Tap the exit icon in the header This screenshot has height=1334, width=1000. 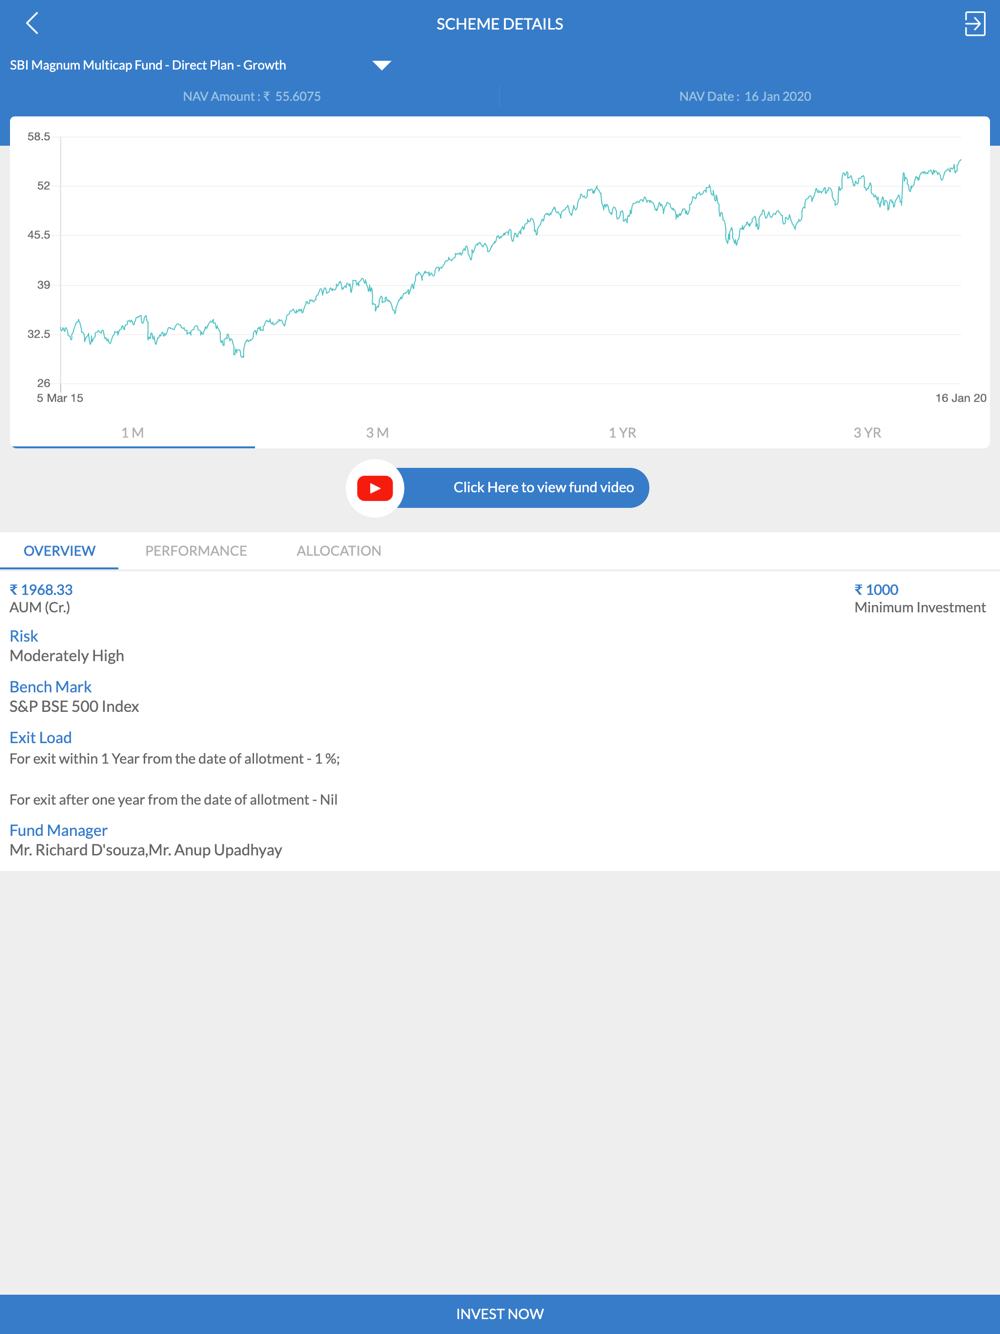coord(975,24)
